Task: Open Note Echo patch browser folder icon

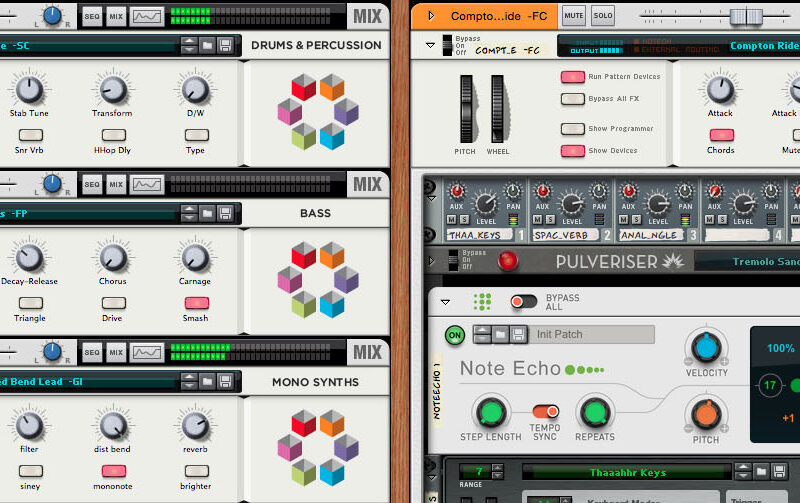Action: pyautogui.click(x=500, y=335)
